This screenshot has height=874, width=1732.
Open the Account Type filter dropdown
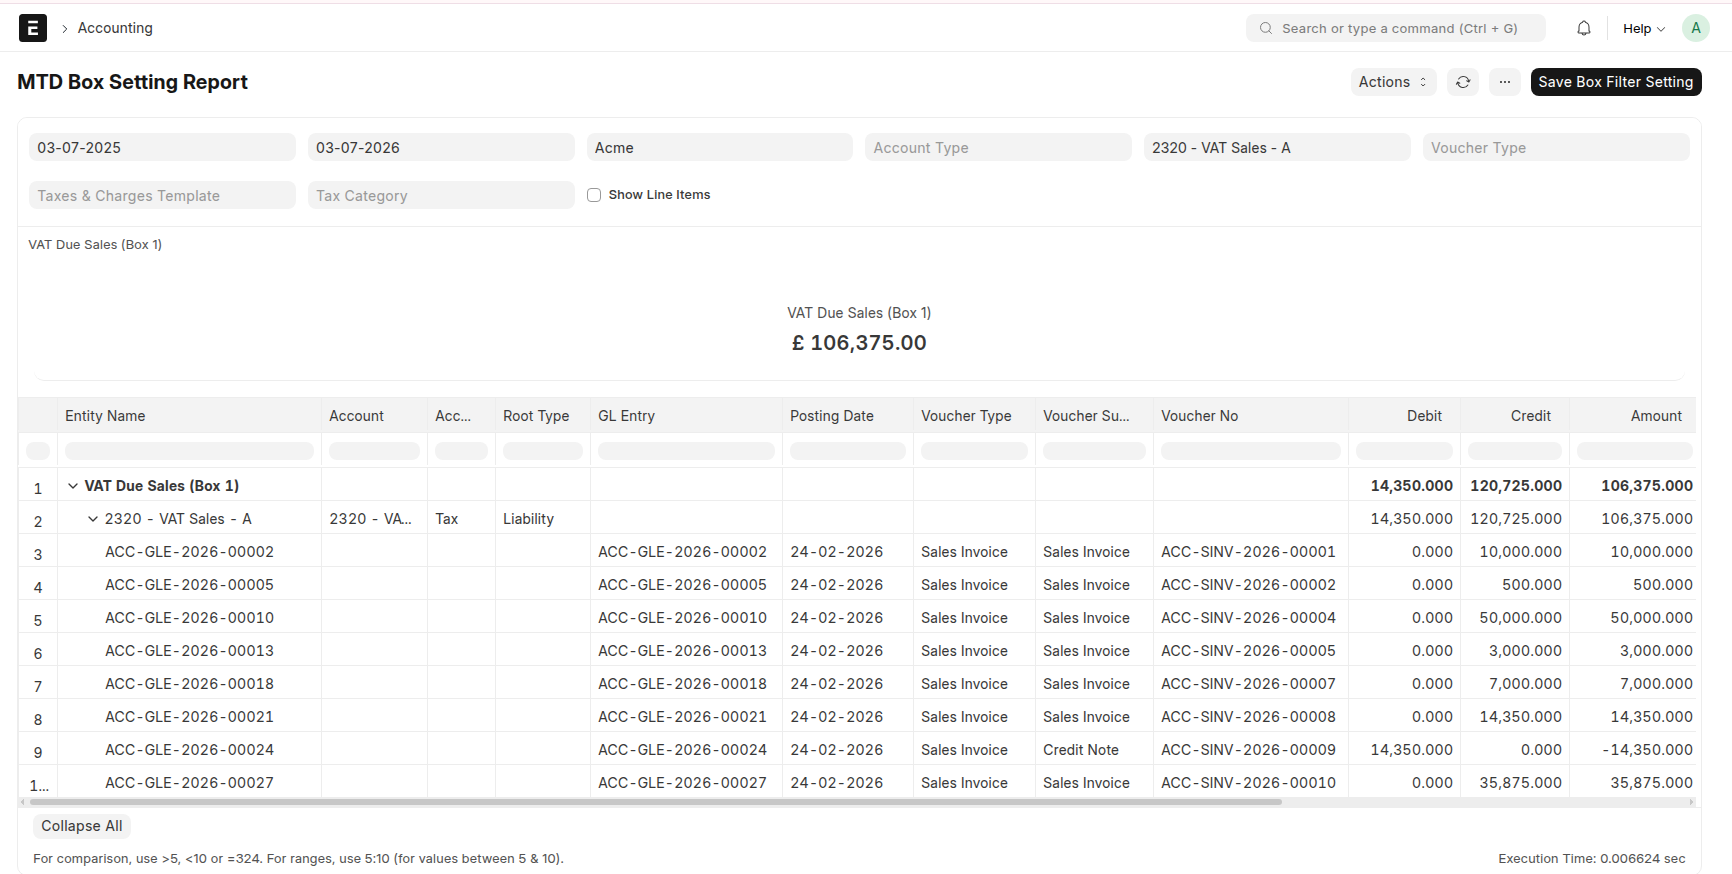tap(998, 147)
